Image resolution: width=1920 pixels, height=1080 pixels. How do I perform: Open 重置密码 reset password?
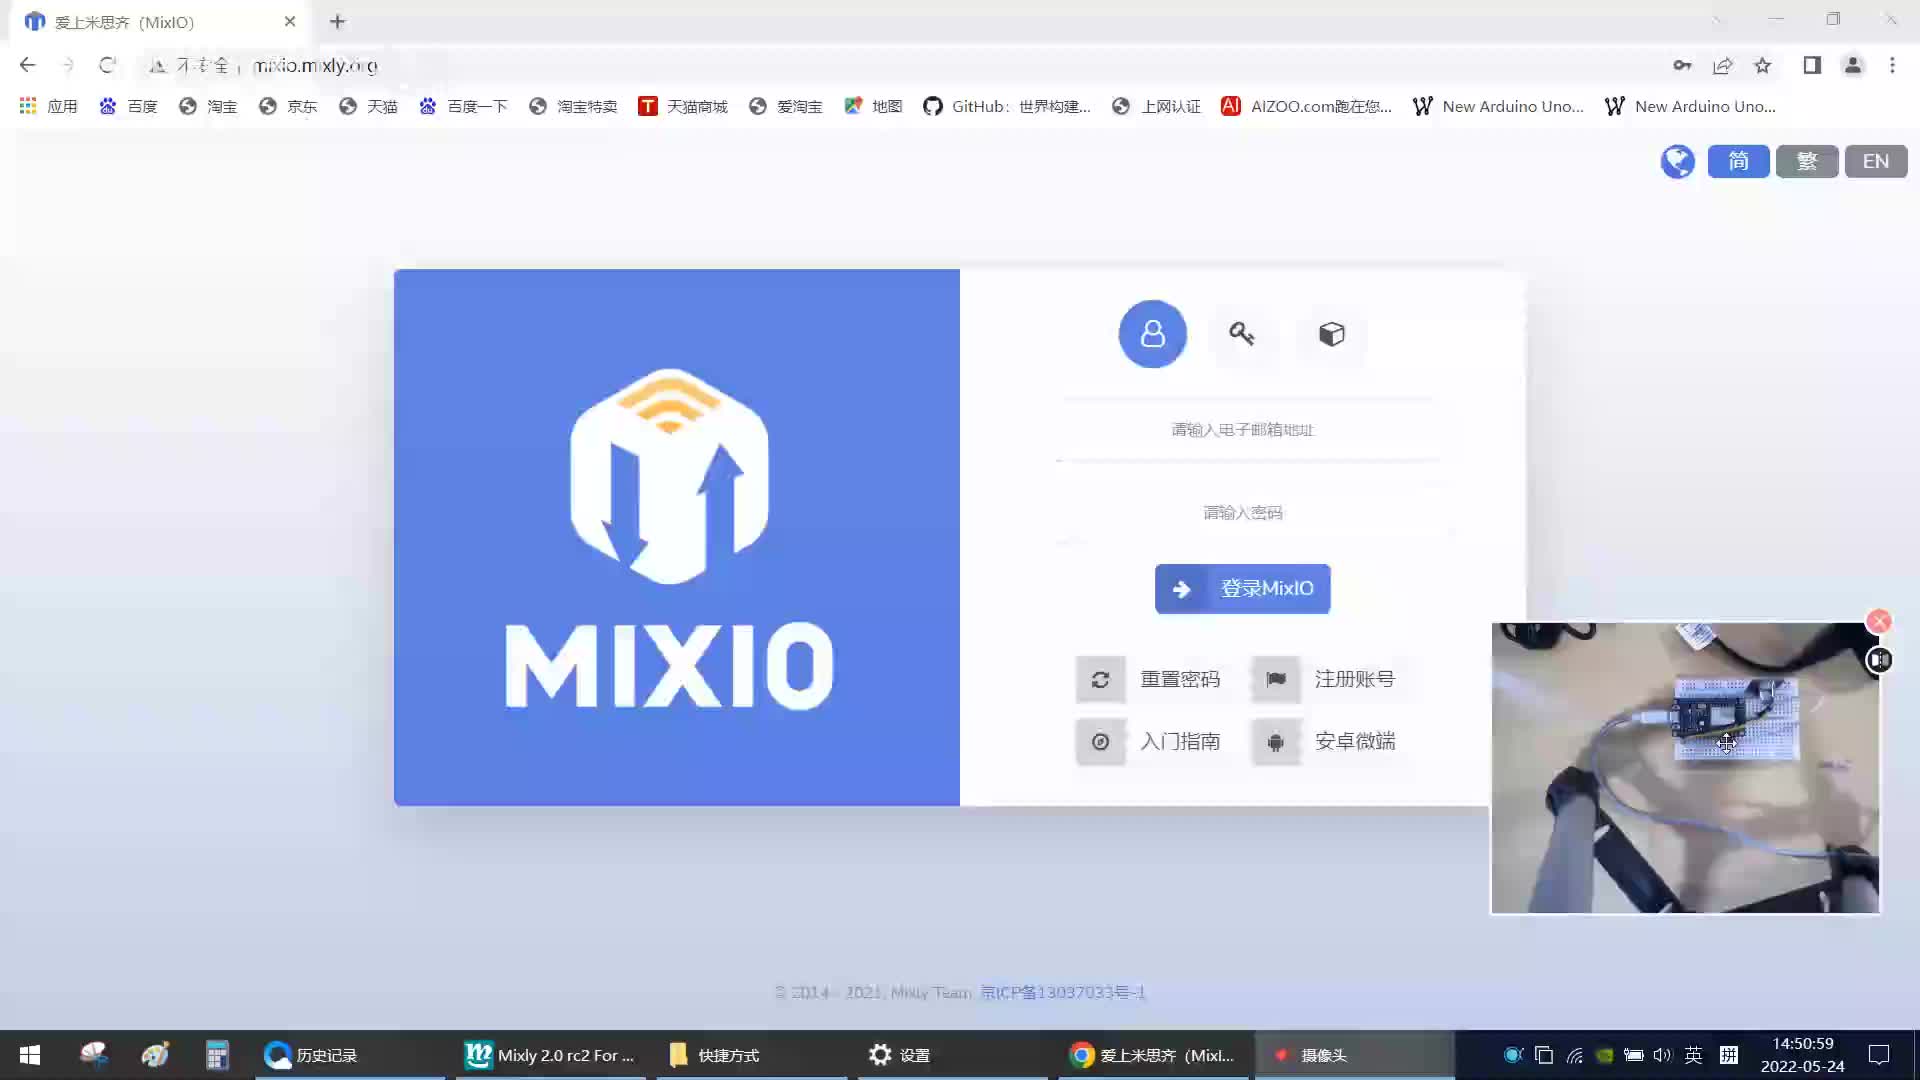(1149, 680)
